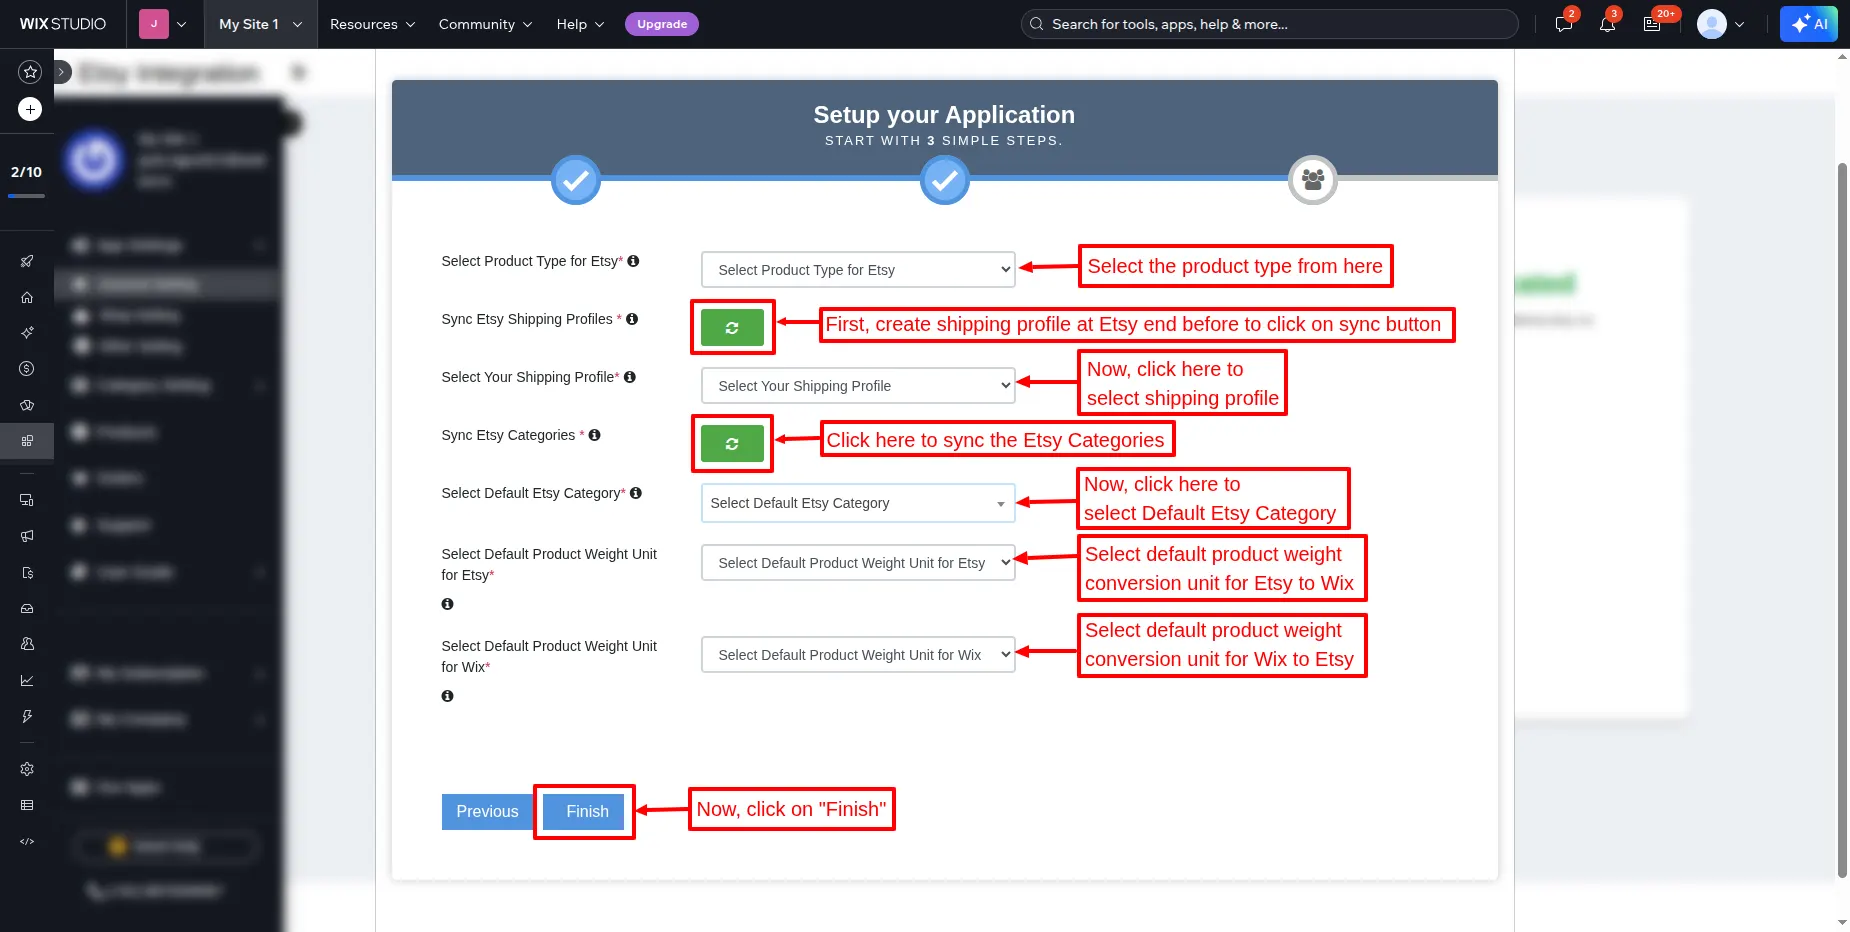Image resolution: width=1850 pixels, height=932 pixels.
Task: Sync Etsy Categories with green refresh button
Action: click(x=732, y=443)
